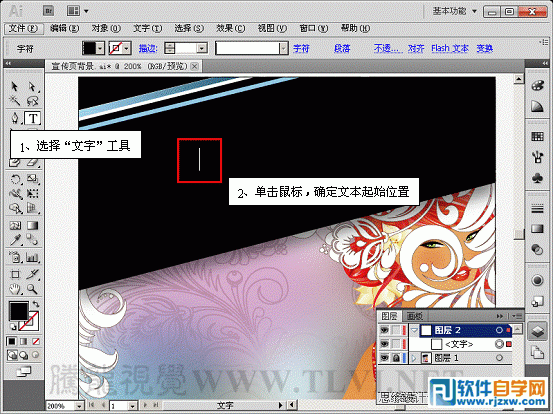Open the Symbols panel club icon
553x414 pixels.
coord(537,178)
